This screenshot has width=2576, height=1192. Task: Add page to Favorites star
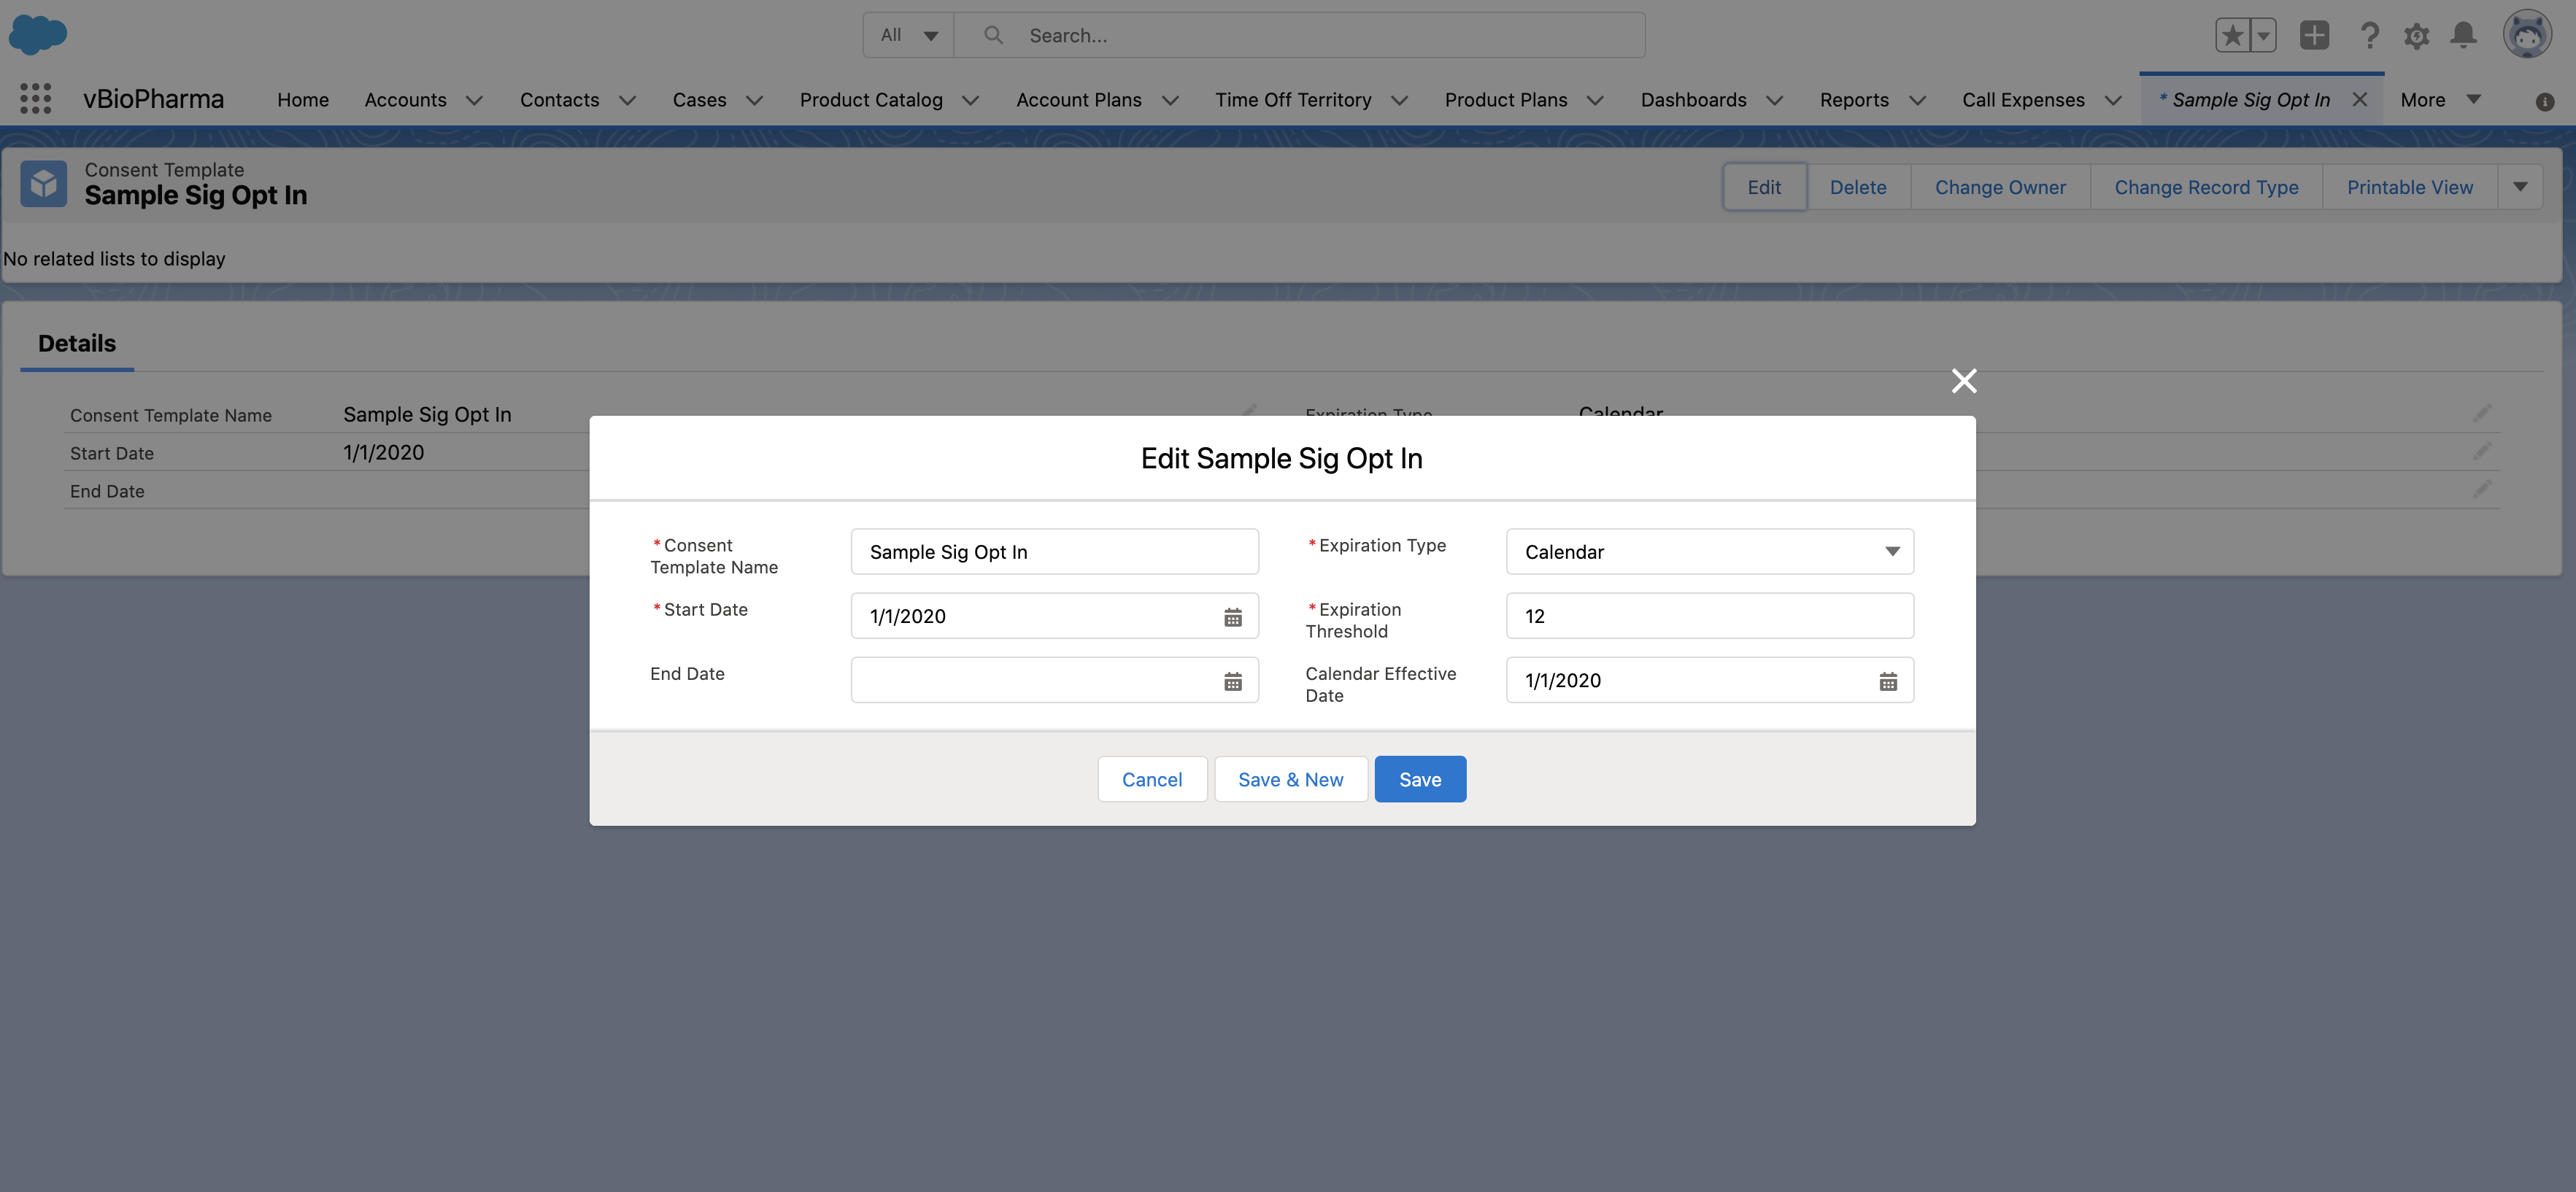pos(2232,36)
